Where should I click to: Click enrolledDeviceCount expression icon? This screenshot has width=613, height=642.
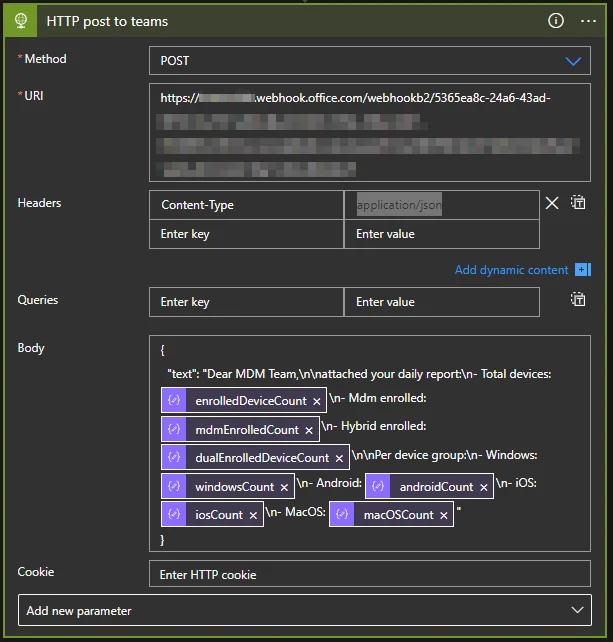pos(174,400)
